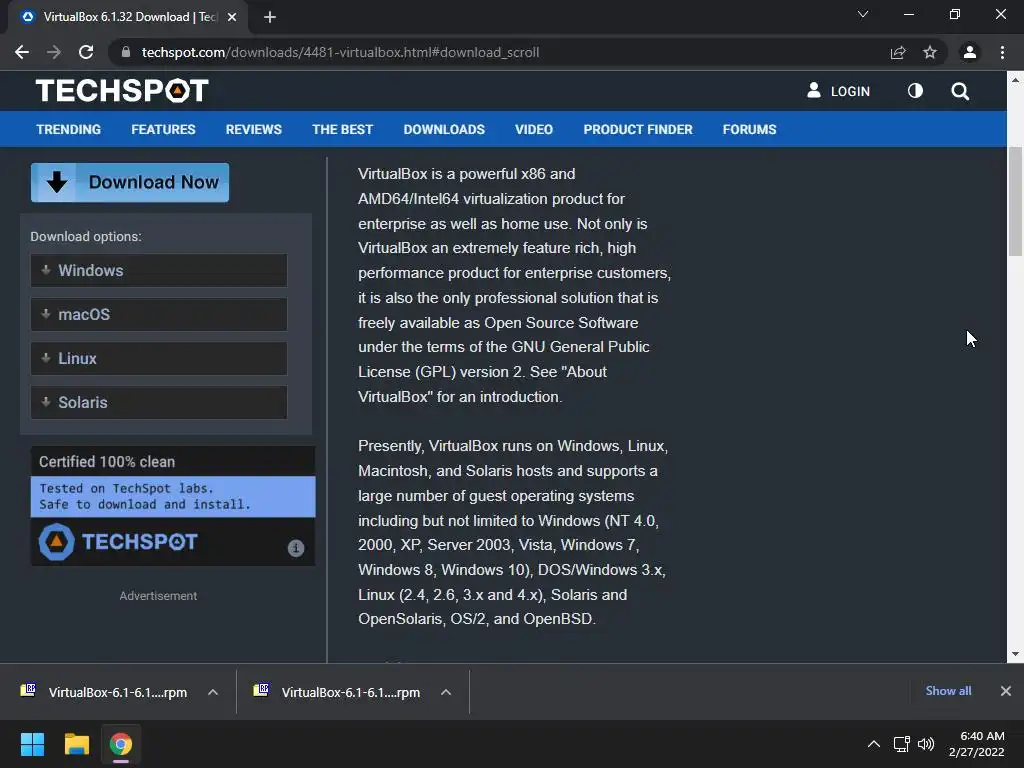Click the Download Now button

(x=130, y=182)
